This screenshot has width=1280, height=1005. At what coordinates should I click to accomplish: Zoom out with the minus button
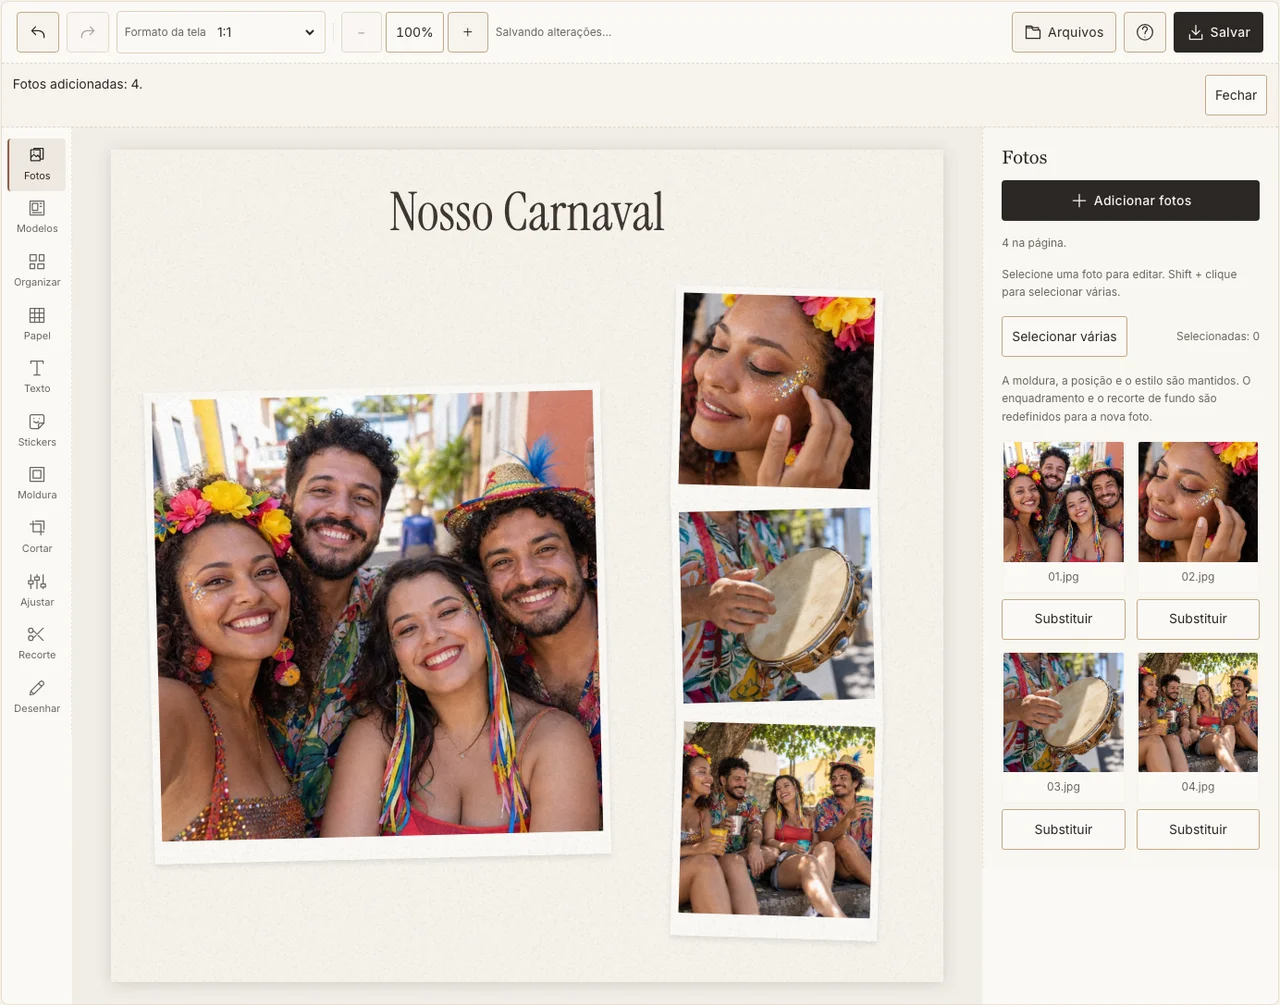(x=361, y=32)
